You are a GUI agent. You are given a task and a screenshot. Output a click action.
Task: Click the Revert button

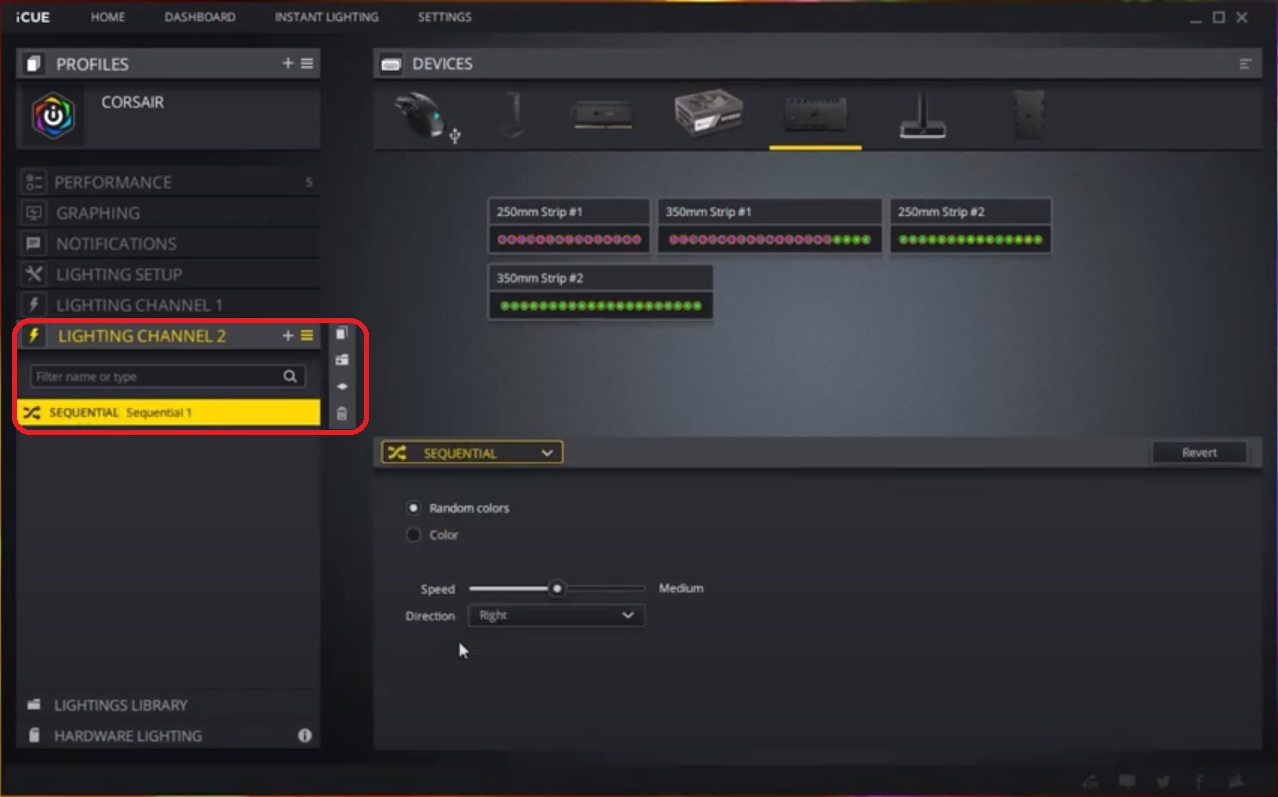coord(1199,453)
